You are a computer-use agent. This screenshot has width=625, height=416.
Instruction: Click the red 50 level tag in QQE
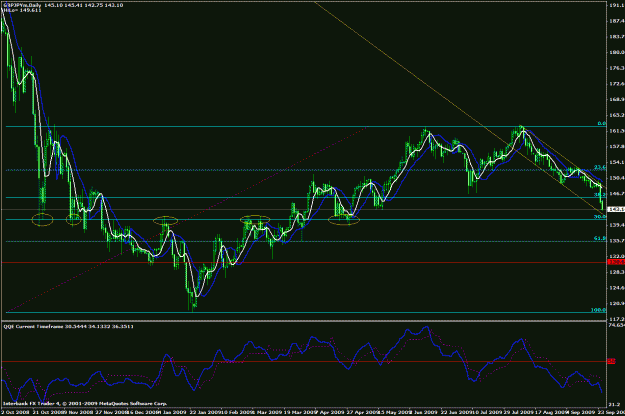tap(611, 361)
